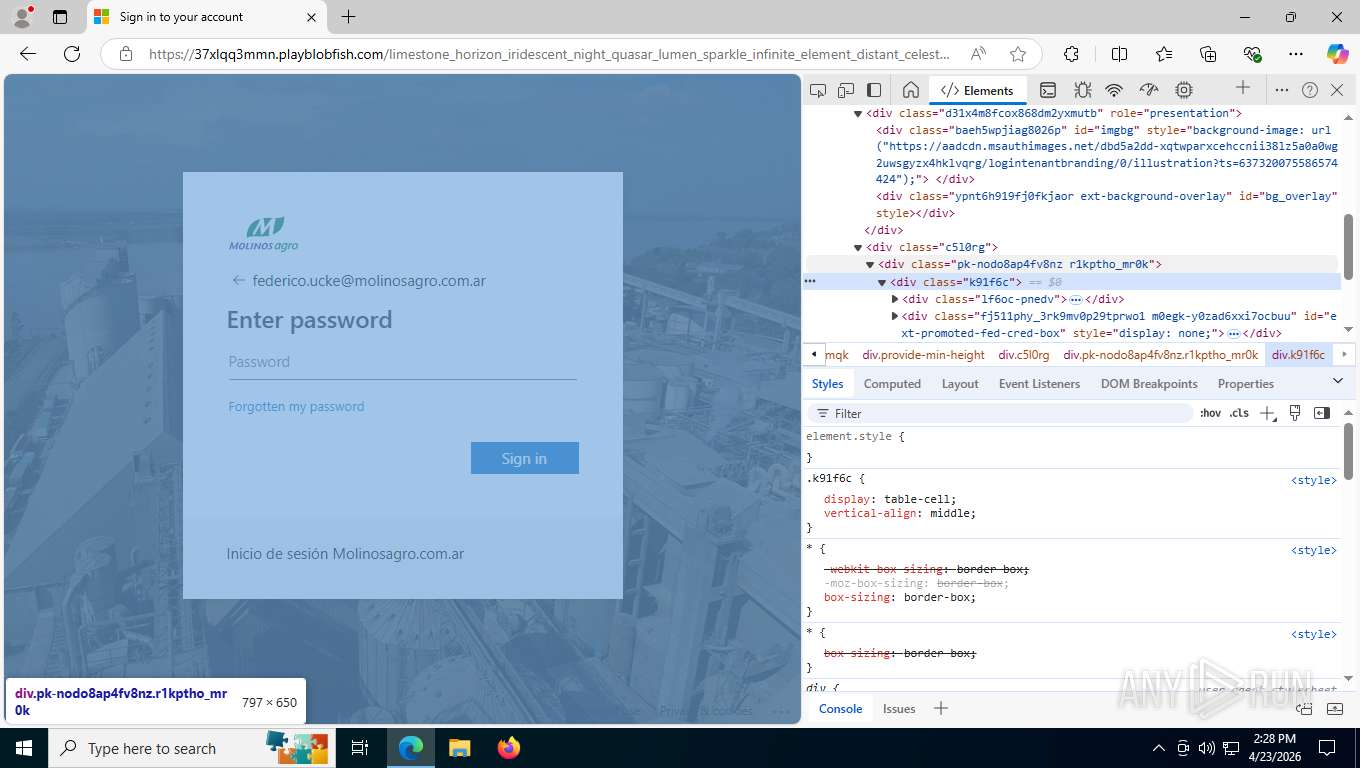Add another DevTools tool with plus
Viewport: 1360px width, 768px height.
pyautogui.click(x=1243, y=88)
